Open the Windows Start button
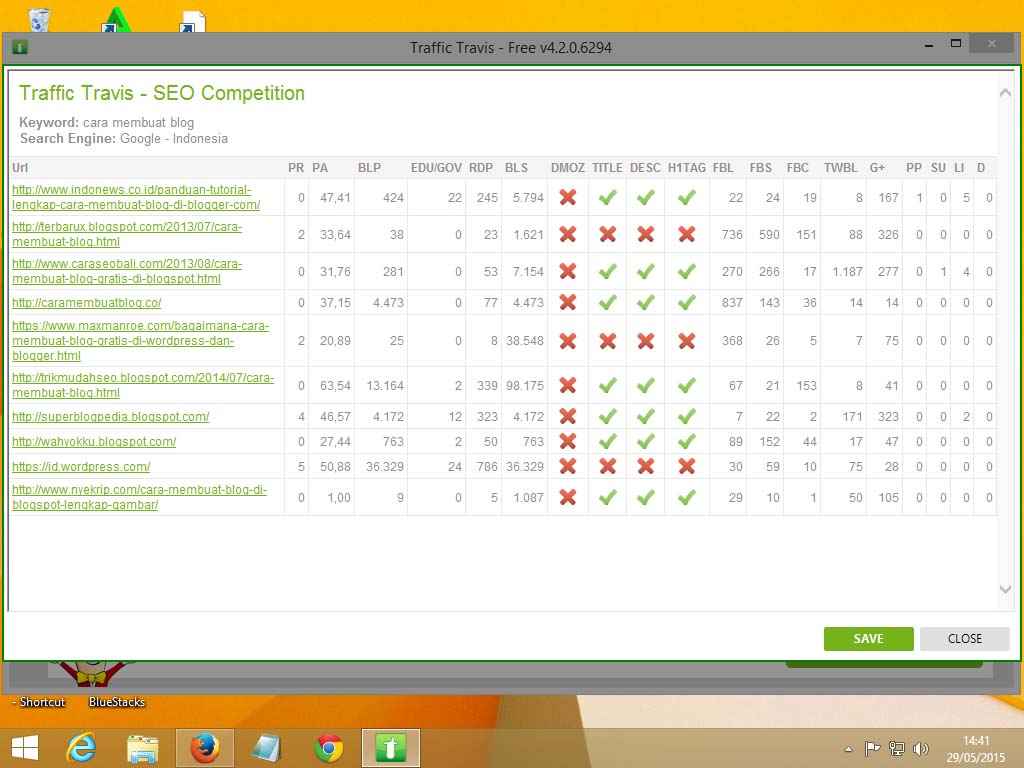 pos(25,748)
